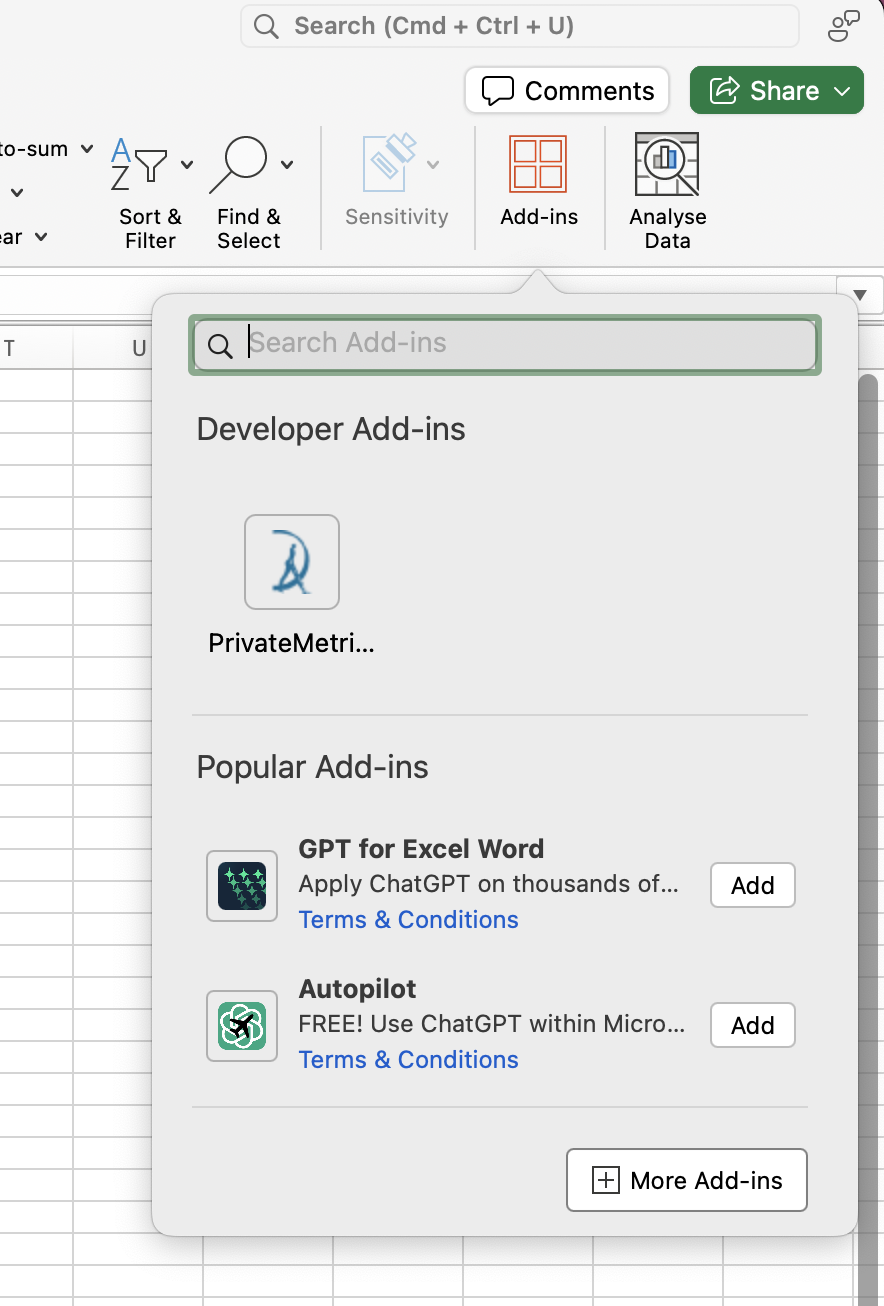The height and width of the screenshot is (1306, 884).
Task: Open the Comments pane
Action: 567,91
